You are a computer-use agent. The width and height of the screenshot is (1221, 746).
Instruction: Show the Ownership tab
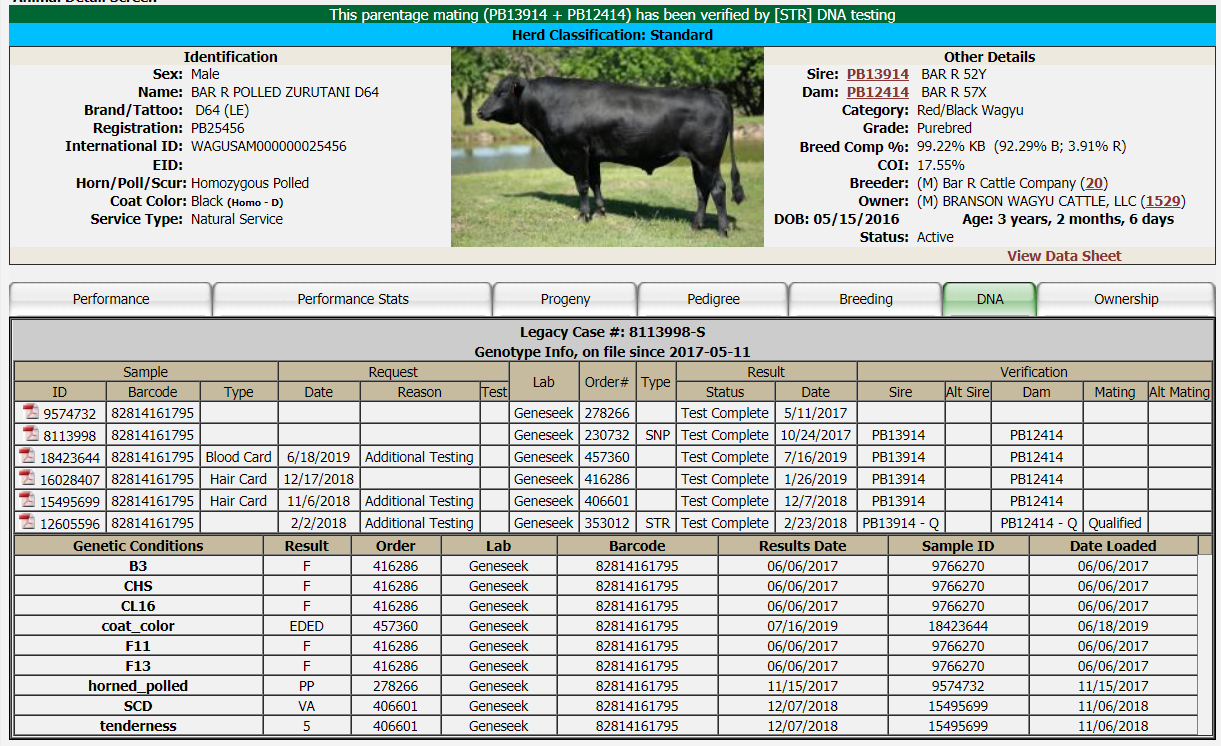click(x=1126, y=299)
